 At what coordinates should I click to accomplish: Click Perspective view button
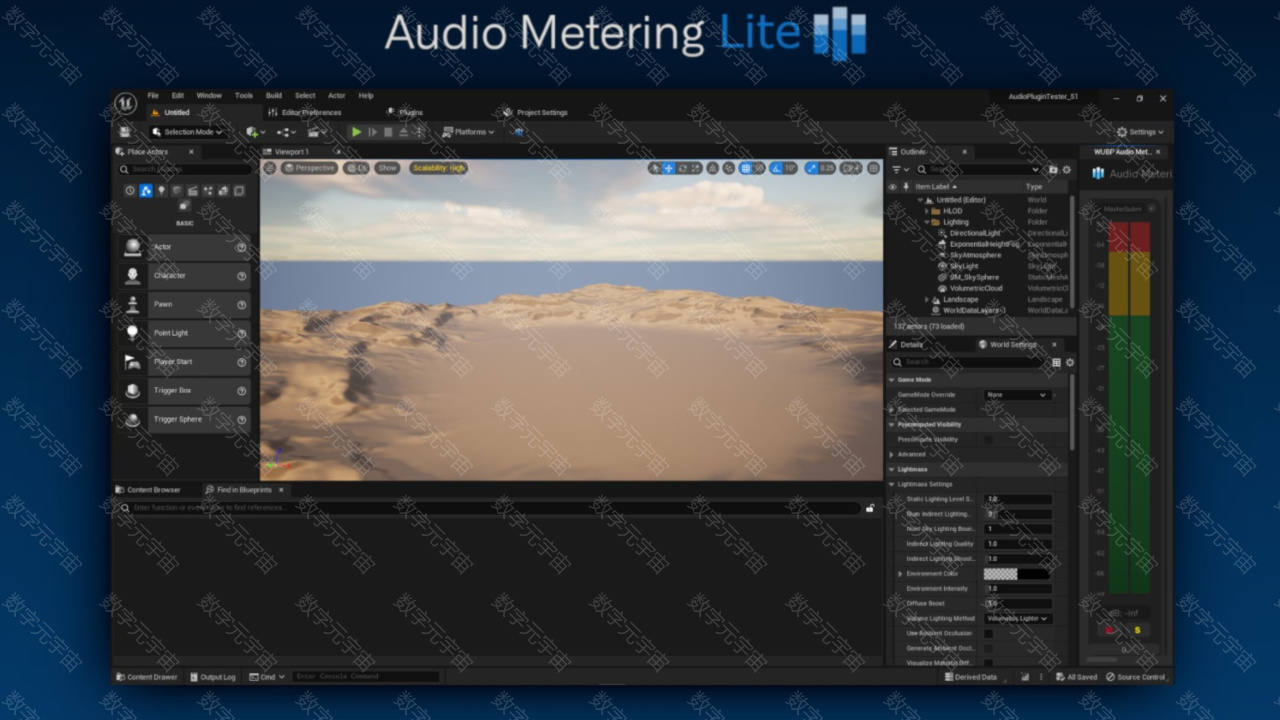(310, 168)
